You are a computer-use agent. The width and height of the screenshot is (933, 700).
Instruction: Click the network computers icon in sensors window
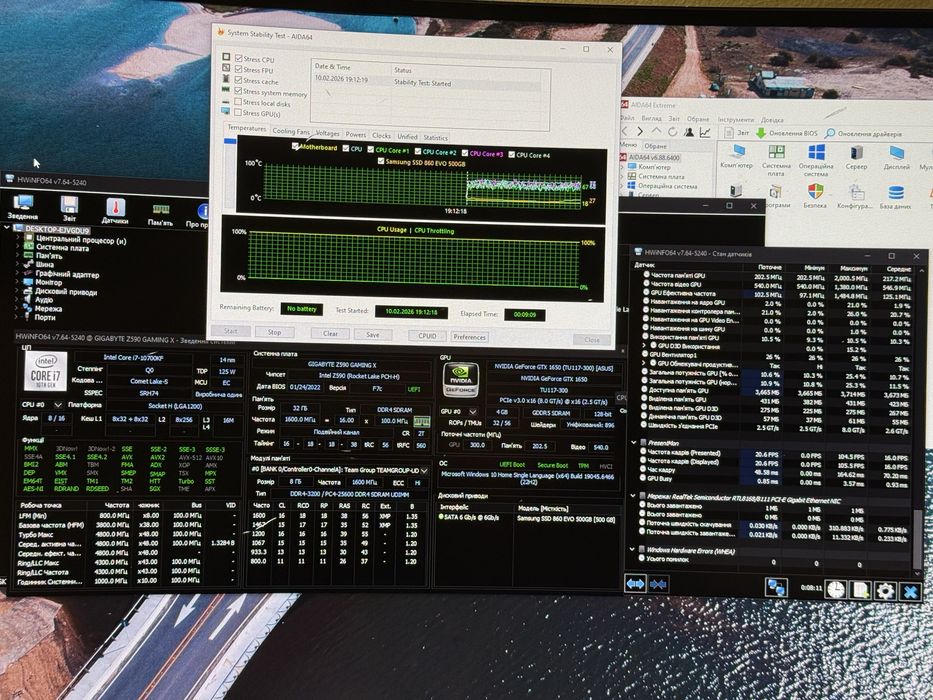coord(776,588)
